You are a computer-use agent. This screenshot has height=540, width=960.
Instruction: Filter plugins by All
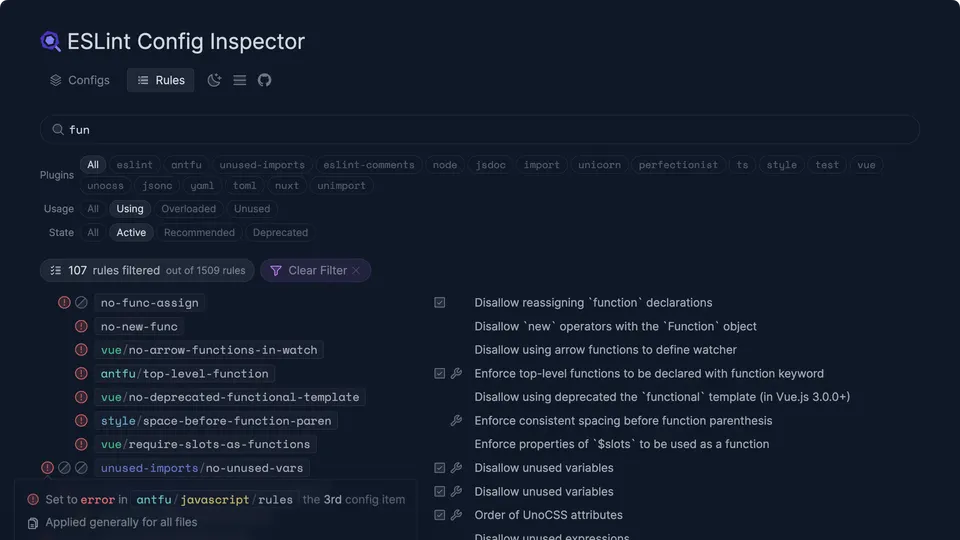pos(92,165)
